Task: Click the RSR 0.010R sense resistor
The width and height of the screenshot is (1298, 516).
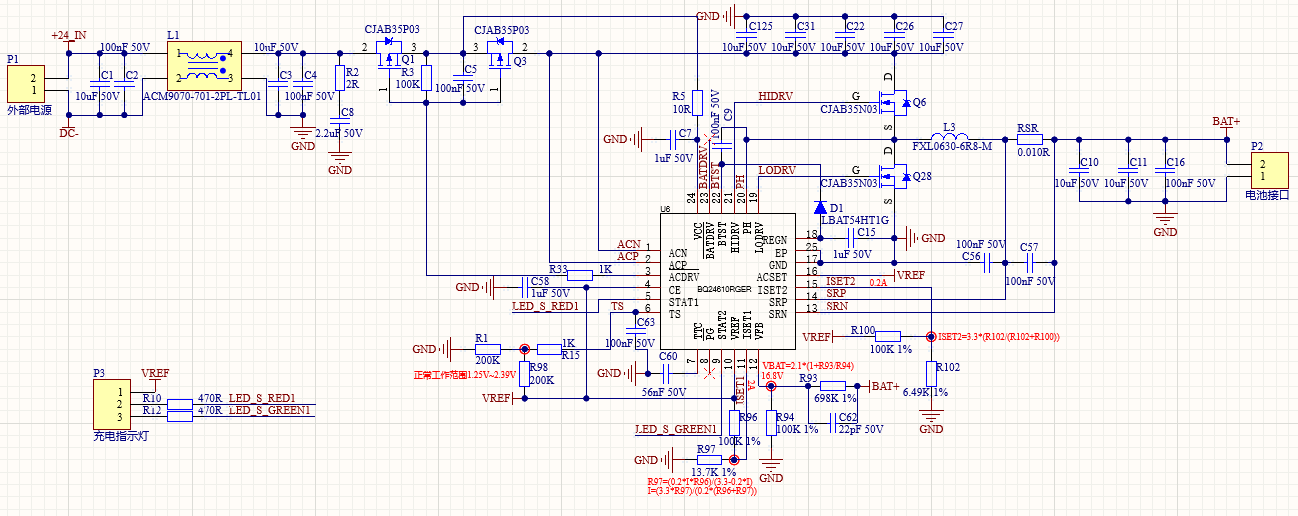Action: click(1032, 140)
